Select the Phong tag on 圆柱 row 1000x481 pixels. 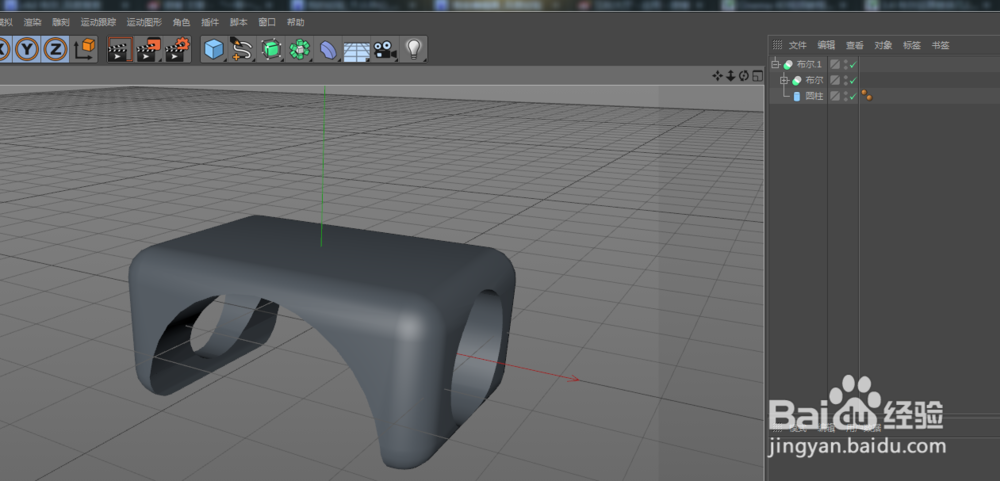click(x=866, y=96)
